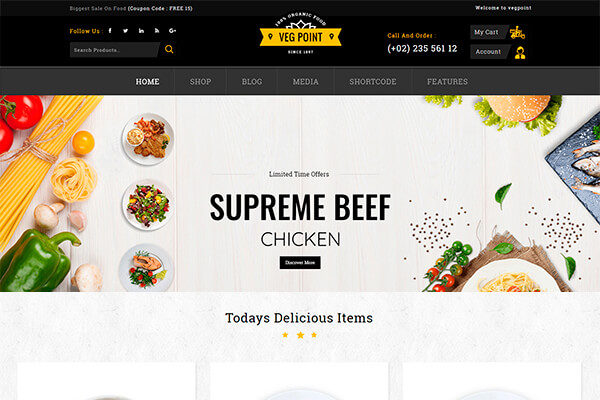Open the Facebook social icon
The image size is (600, 400).
click(110, 31)
